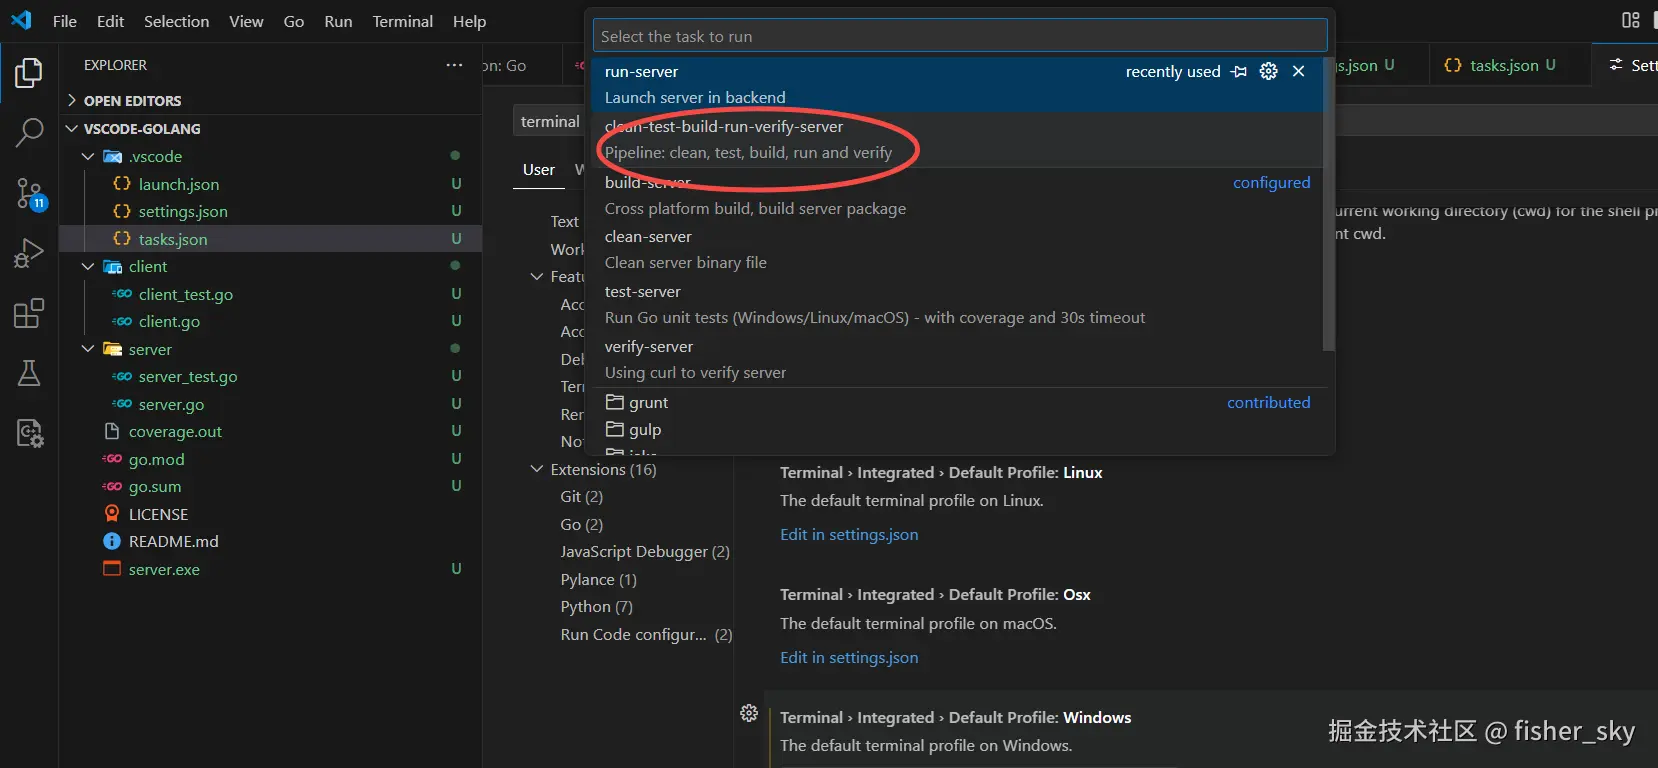Viewport: 1658px width, 768px height.
Task: Click the gulp folder icon
Action: point(615,429)
